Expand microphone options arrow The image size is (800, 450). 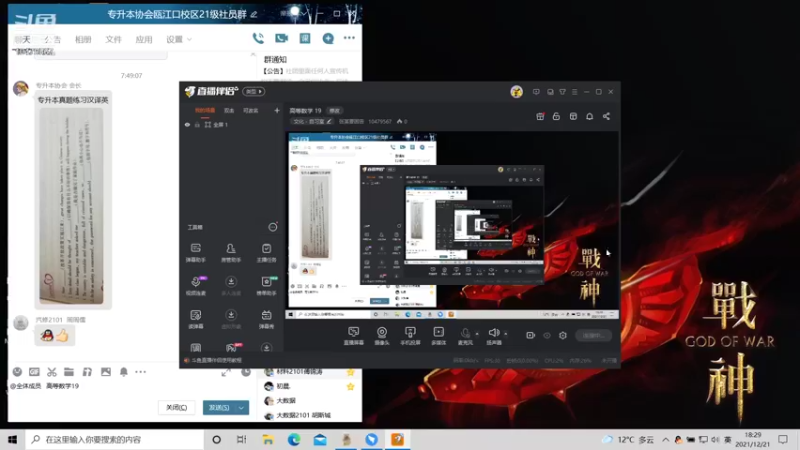477,334
